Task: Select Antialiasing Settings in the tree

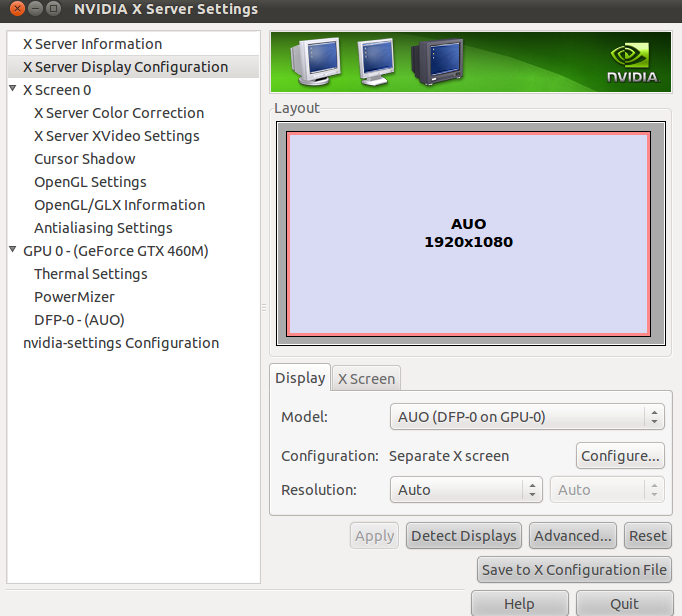Action: click(x=103, y=228)
